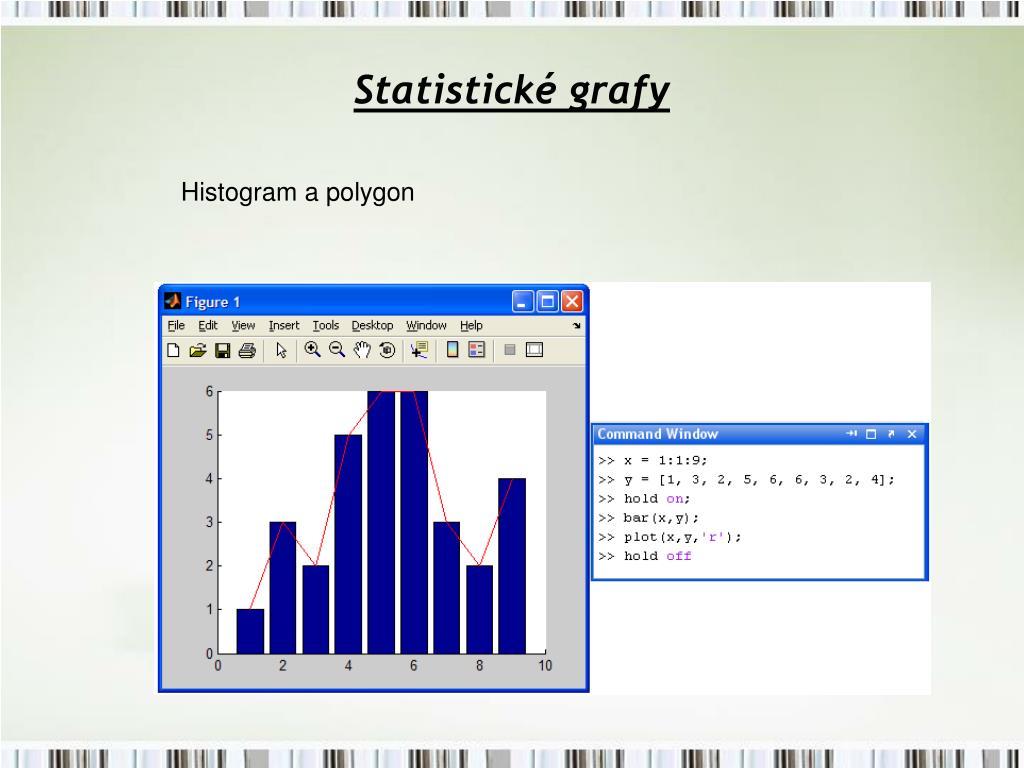Select the Pan hand tool
1024x768 pixels.
362,350
